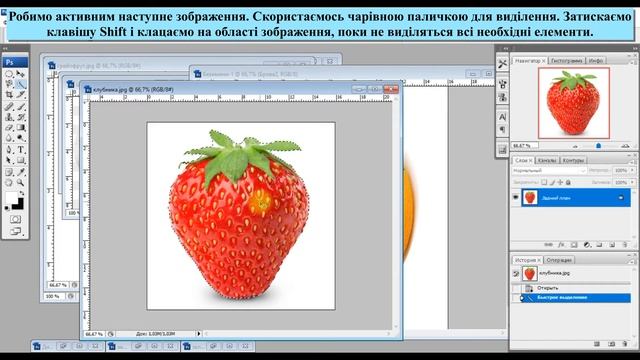Change screen mode from toolbox
Image resolution: width=640 pixels, height=360 pixels.
[15, 231]
